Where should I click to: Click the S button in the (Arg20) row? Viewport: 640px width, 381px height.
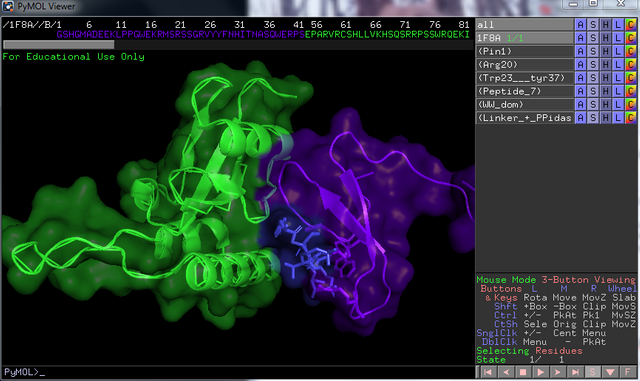(593, 65)
